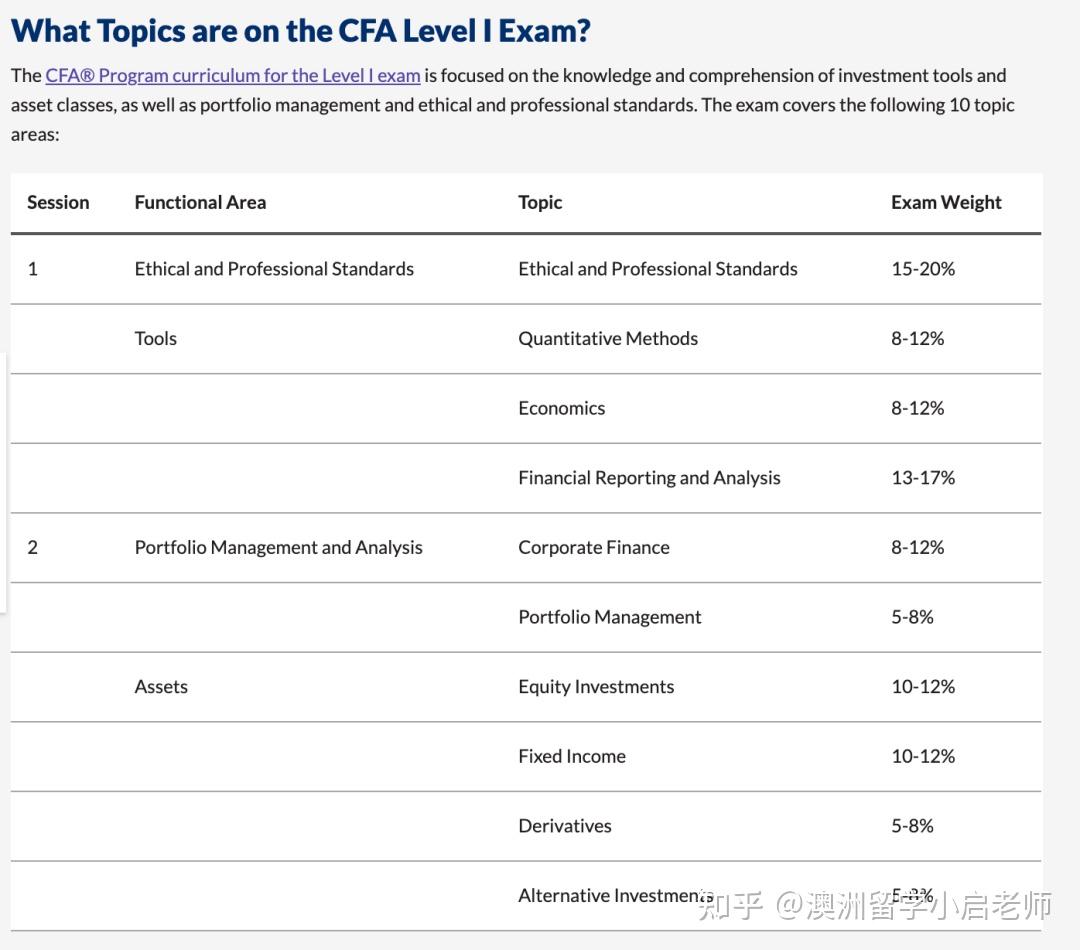
Task: Click the 15-20% exam weight for Ethical Standards
Action: (922, 269)
